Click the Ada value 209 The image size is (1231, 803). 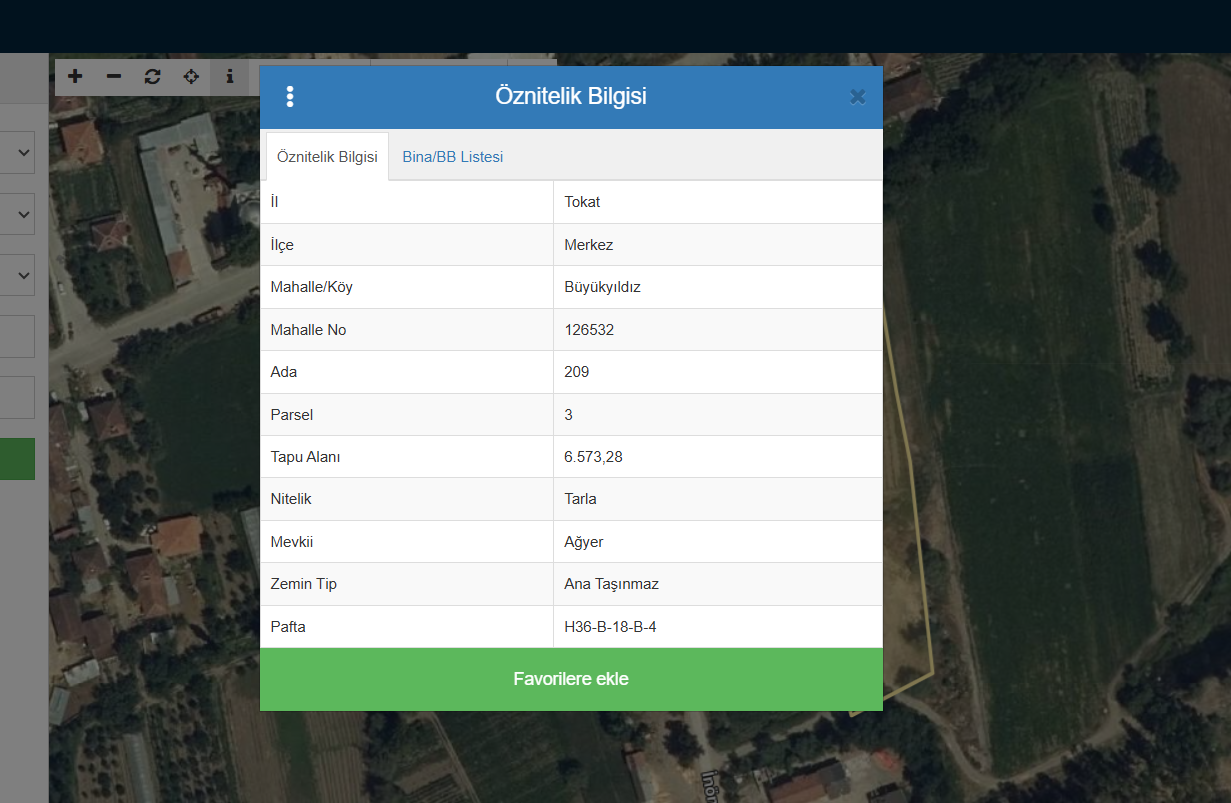tap(577, 372)
